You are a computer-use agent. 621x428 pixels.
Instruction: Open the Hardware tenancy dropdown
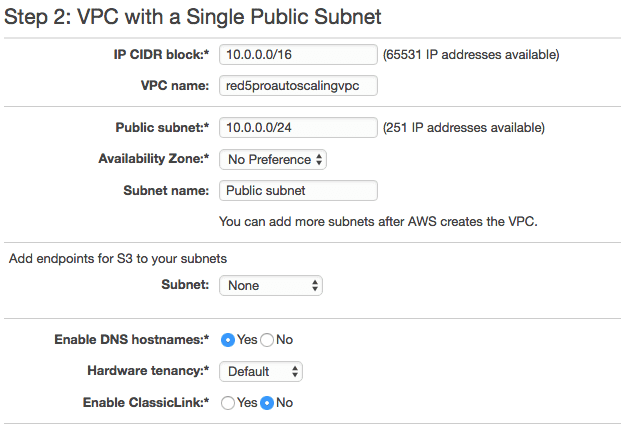coord(261,371)
